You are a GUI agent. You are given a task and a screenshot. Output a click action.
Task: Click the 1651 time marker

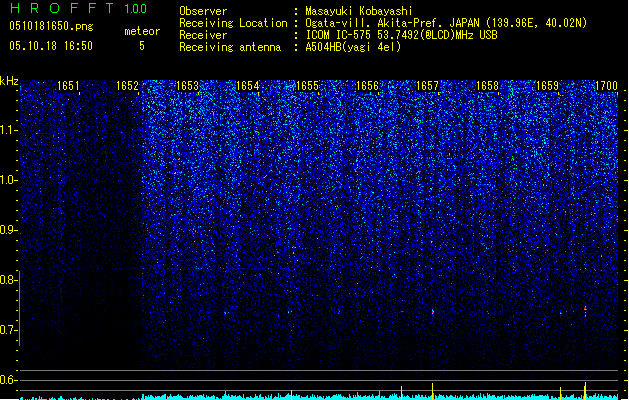pyautogui.click(x=68, y=86)
